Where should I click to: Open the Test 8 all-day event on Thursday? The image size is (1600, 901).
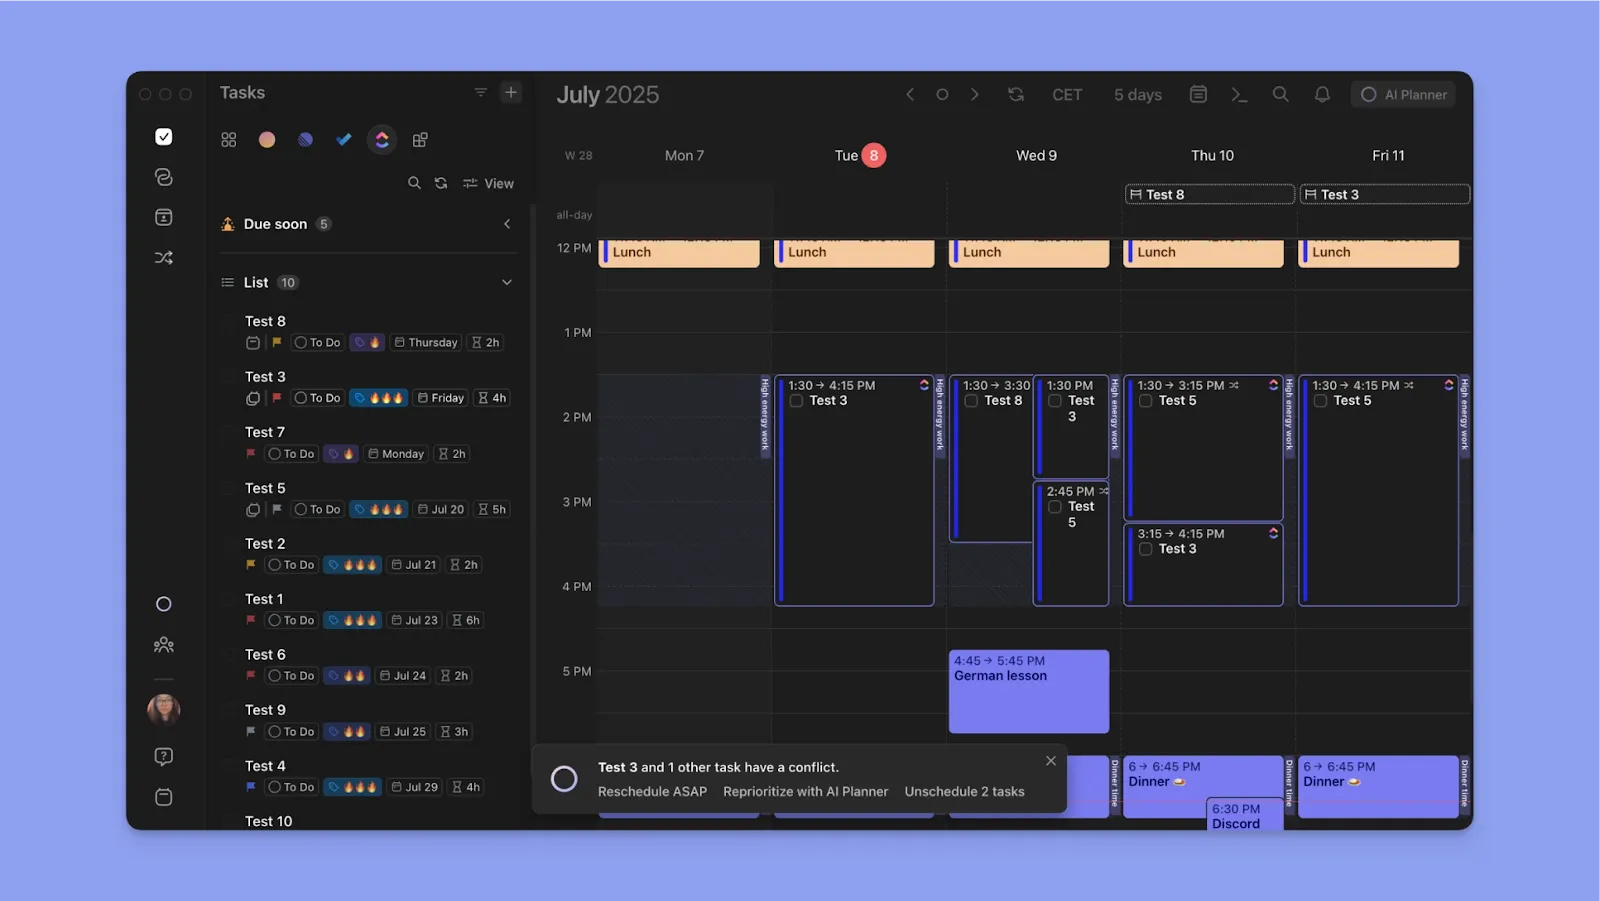pyautogui.click(x=1210, y=194)
